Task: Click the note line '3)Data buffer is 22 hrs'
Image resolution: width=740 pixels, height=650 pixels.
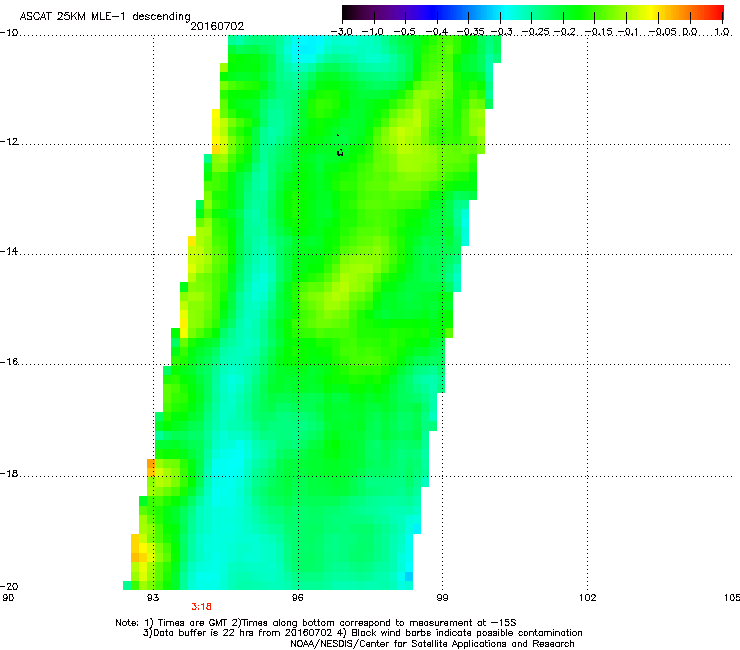Action: point(362,633)
